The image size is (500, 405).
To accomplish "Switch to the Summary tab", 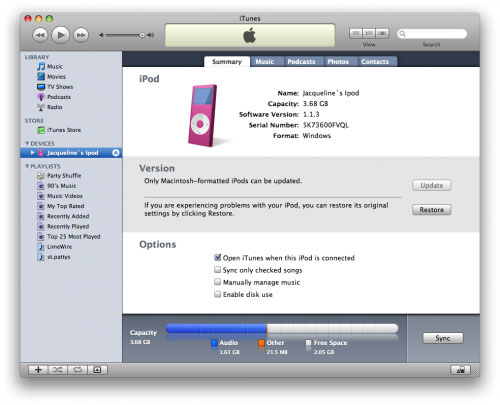I will pyautogui.click(x=227, y=62).
